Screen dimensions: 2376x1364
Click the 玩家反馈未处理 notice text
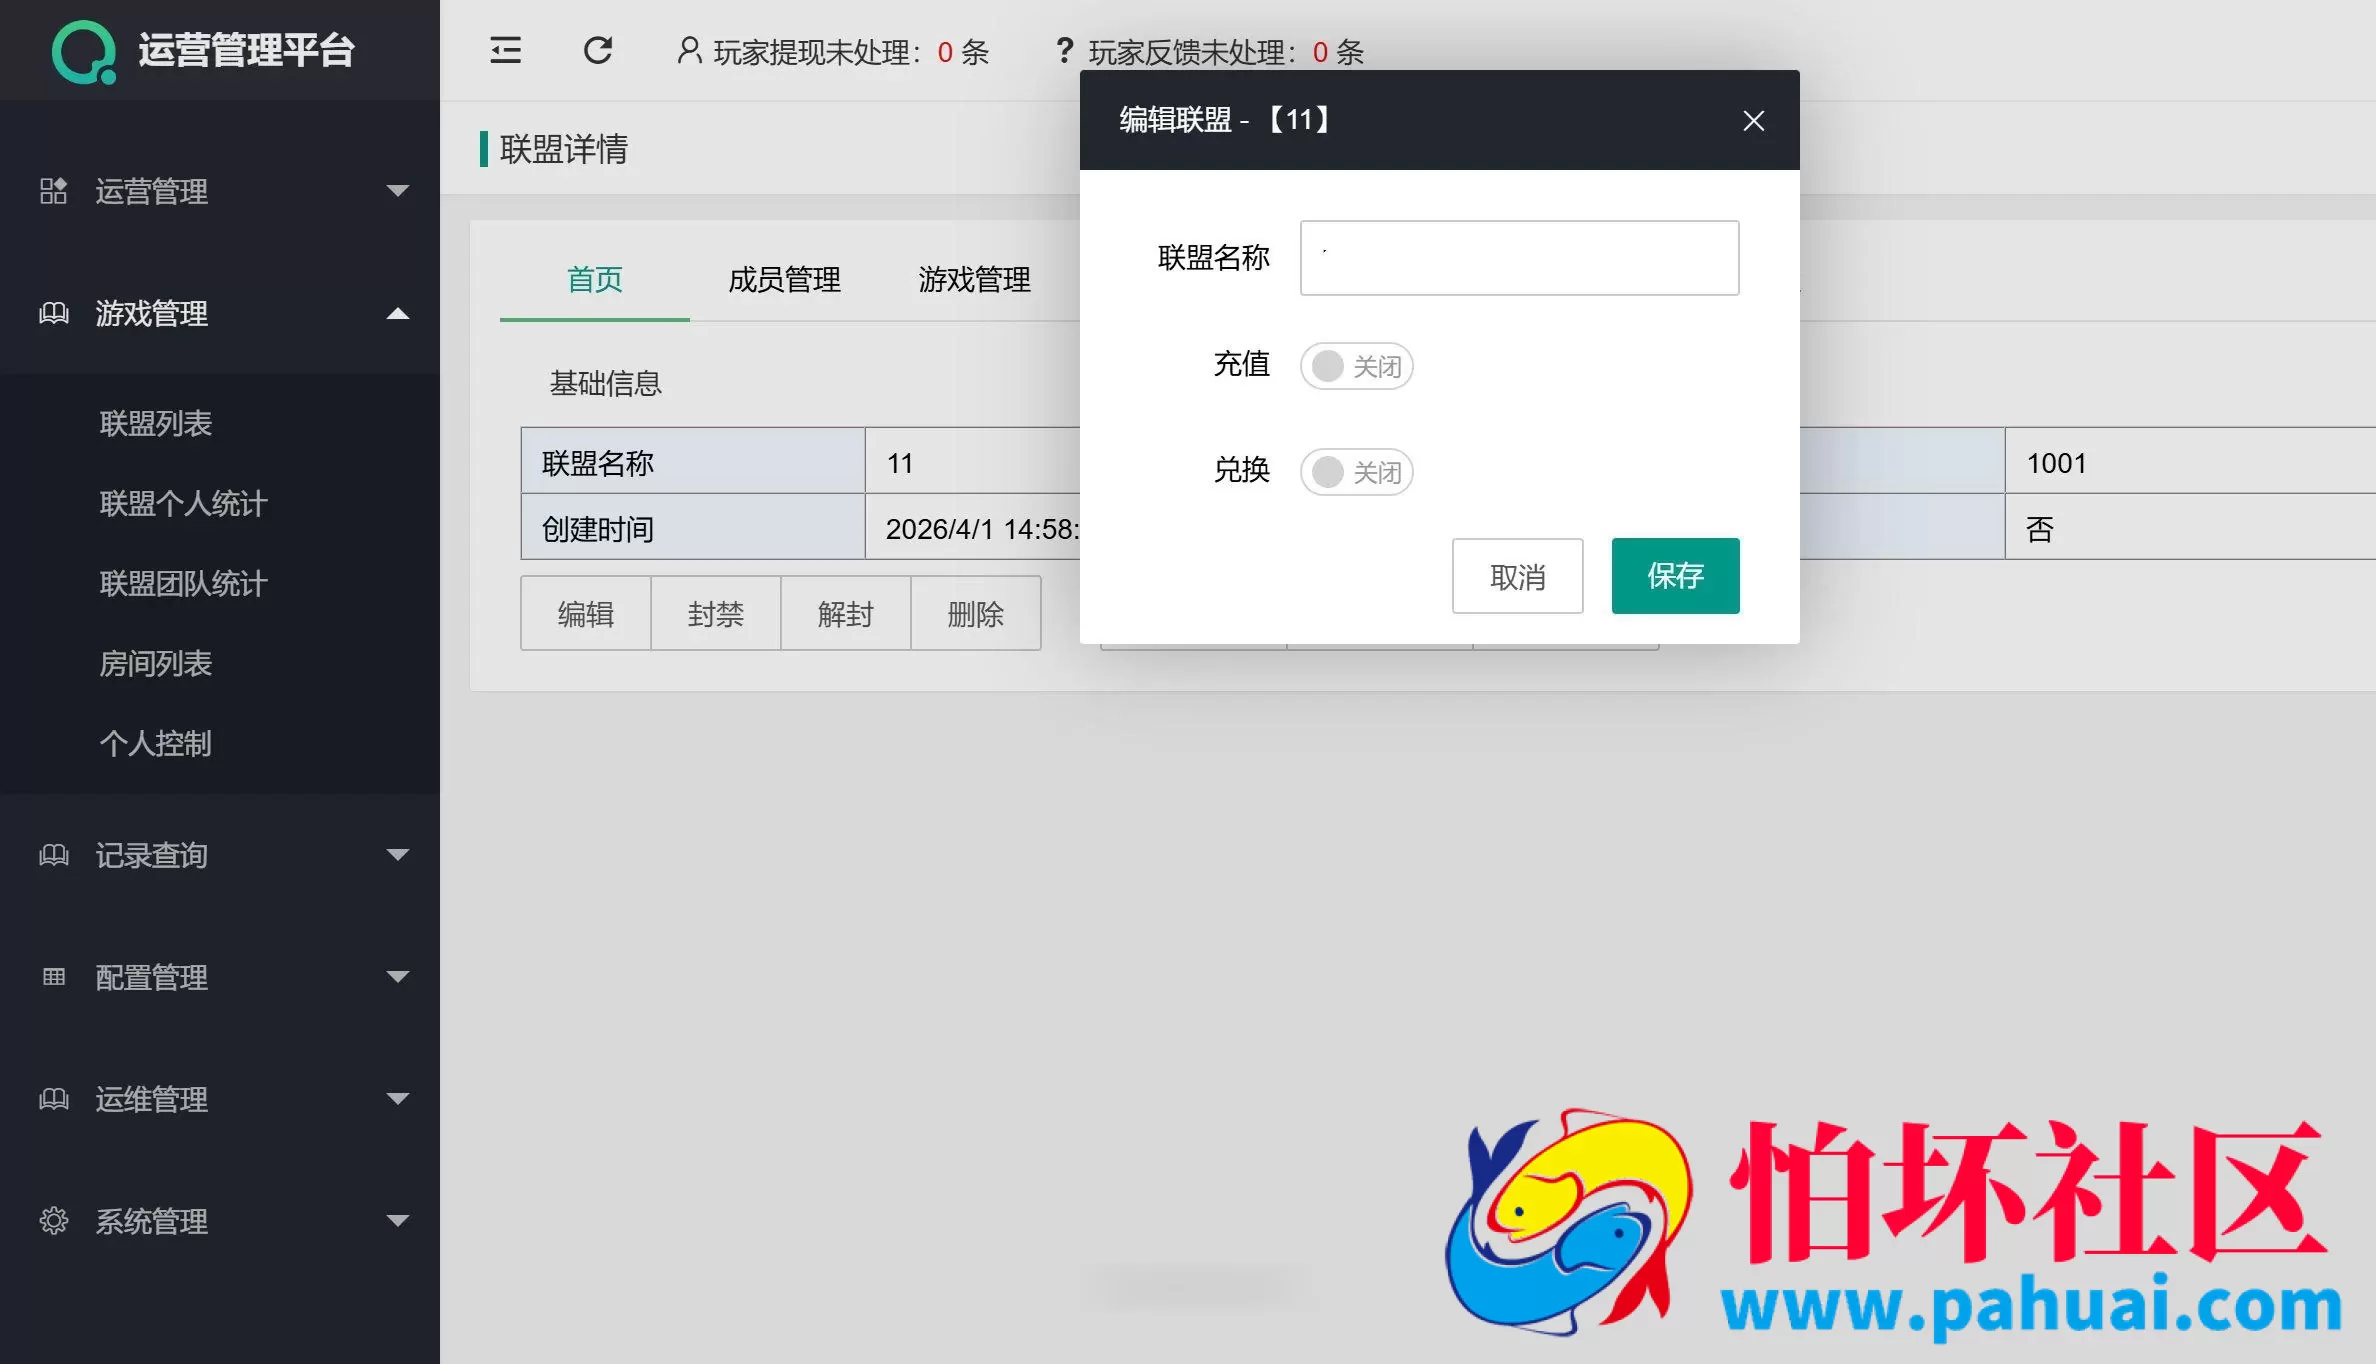pos(1226,52)
